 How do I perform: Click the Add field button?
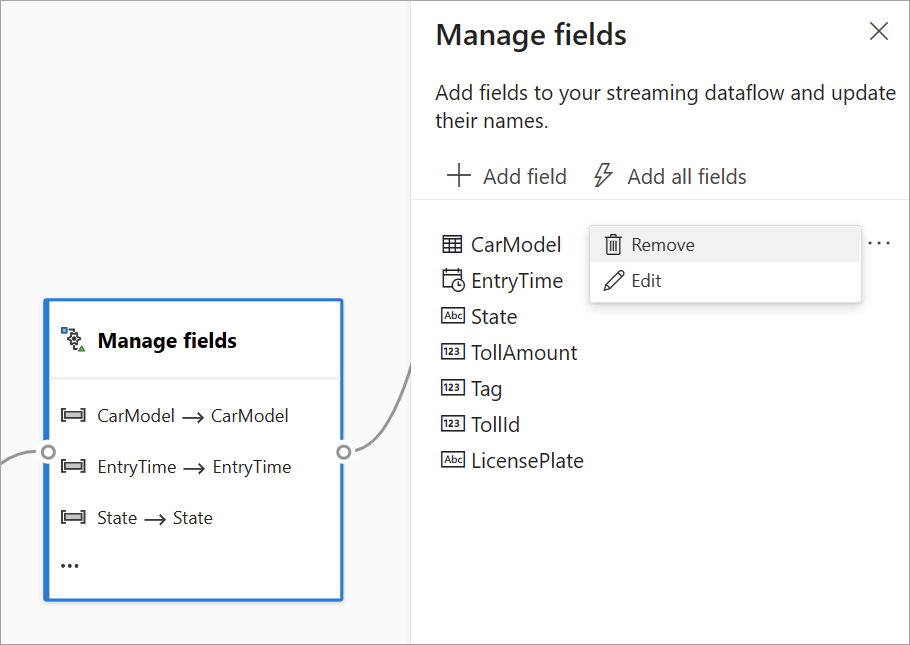(506, 176)
